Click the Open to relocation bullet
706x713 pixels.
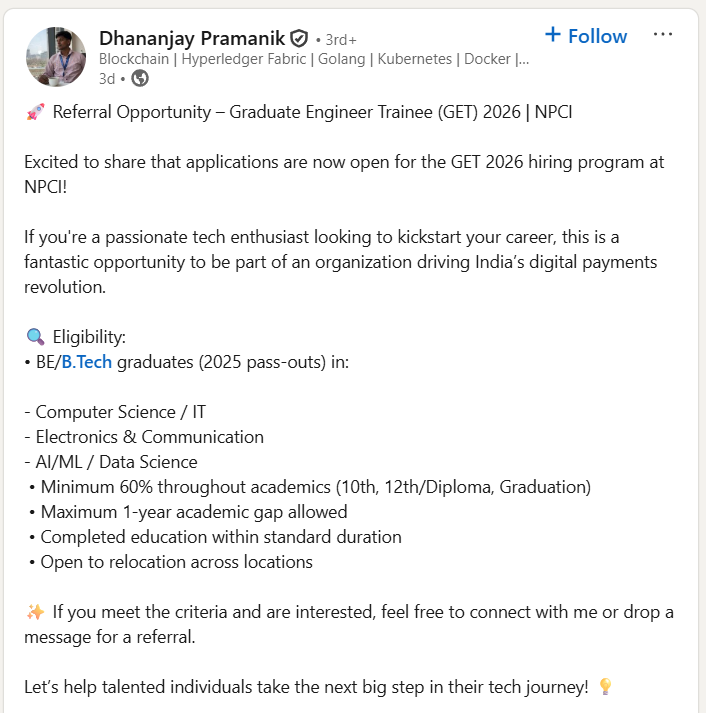[176, 562]
